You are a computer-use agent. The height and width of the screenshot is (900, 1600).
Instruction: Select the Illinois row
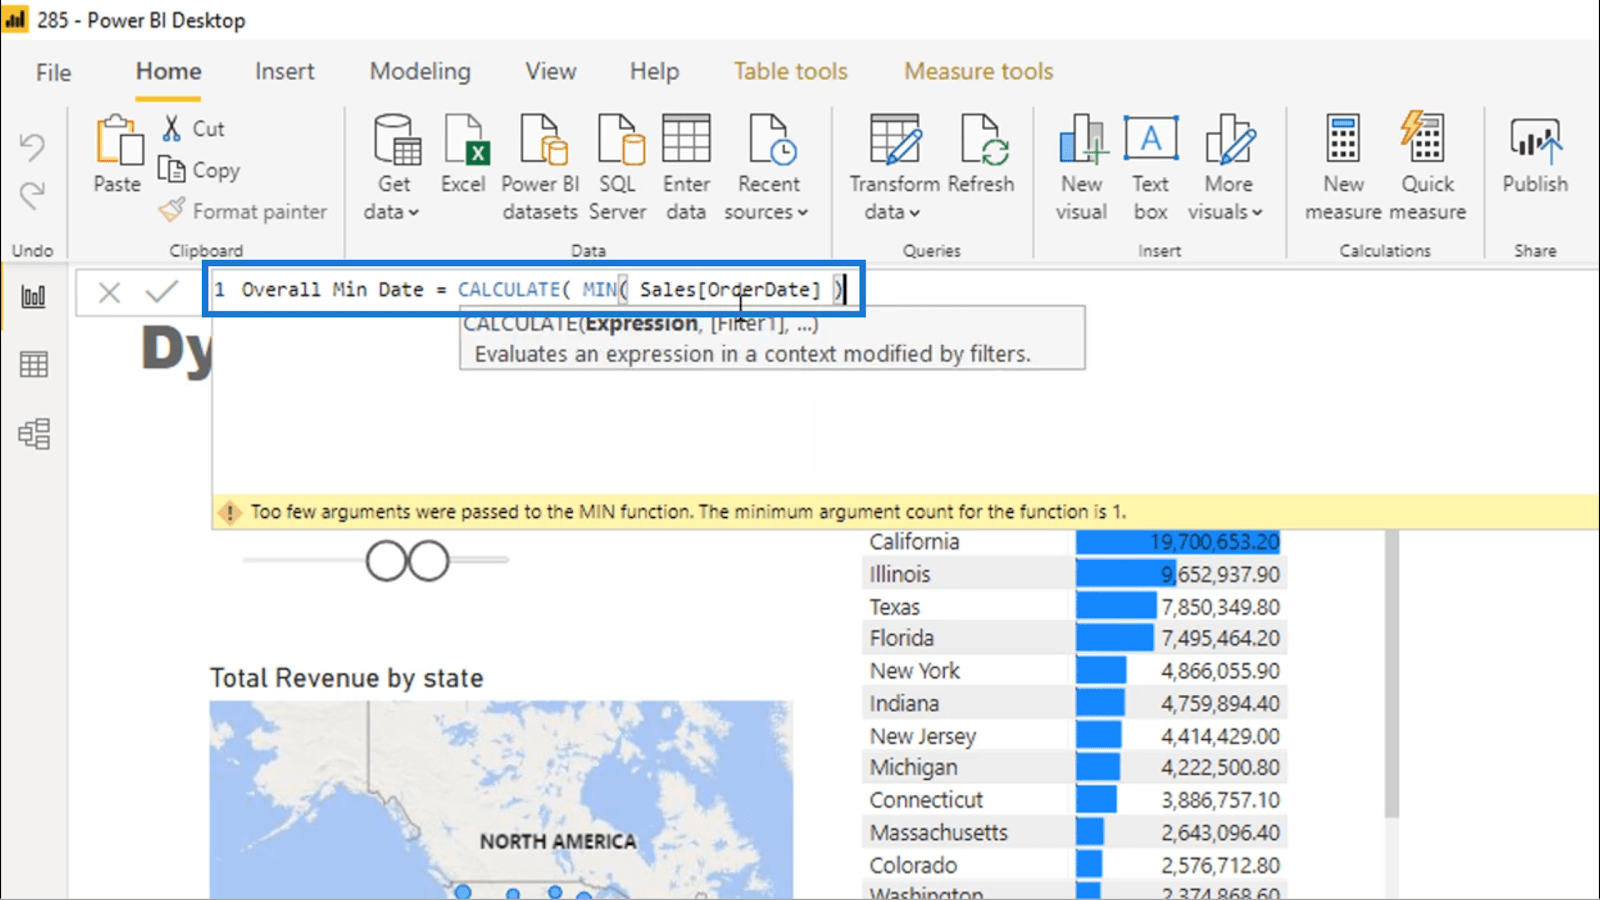(1074, 574)
